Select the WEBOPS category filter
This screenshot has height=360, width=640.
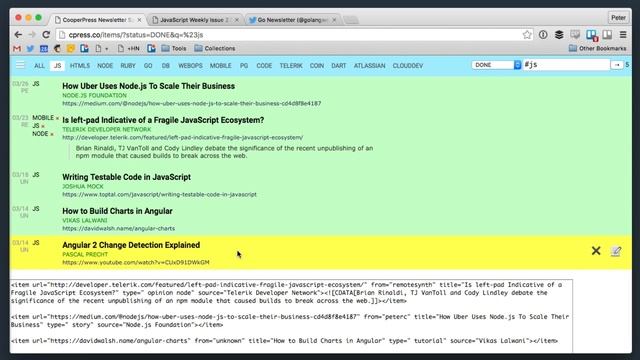(x=190, y=66)
